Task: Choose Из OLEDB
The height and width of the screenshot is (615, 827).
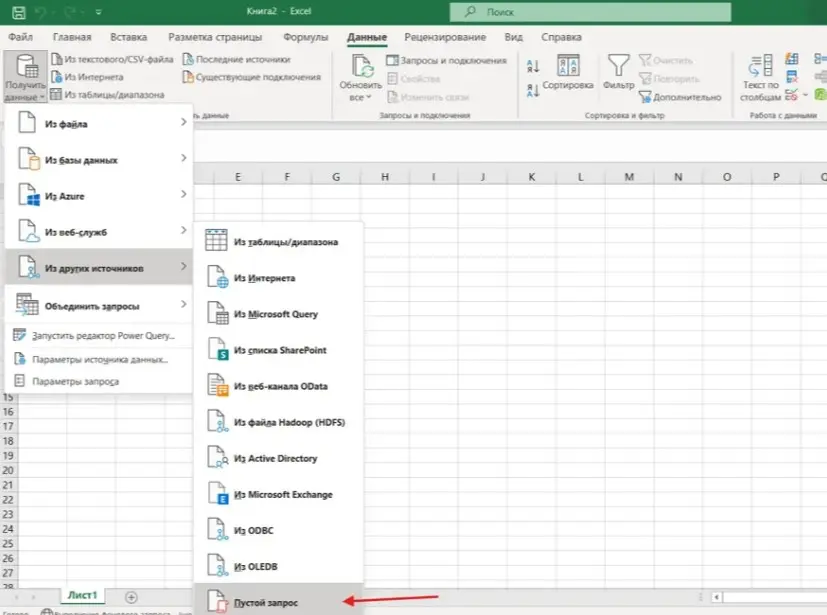Action: click(x=278, y=566)
